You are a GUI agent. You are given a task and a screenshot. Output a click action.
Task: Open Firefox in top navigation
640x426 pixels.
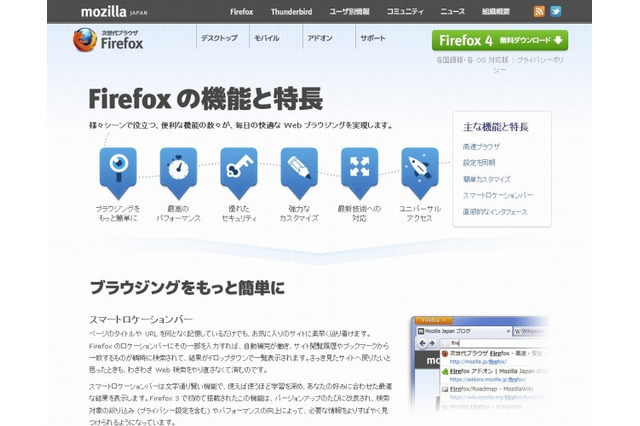click(242, 12)
